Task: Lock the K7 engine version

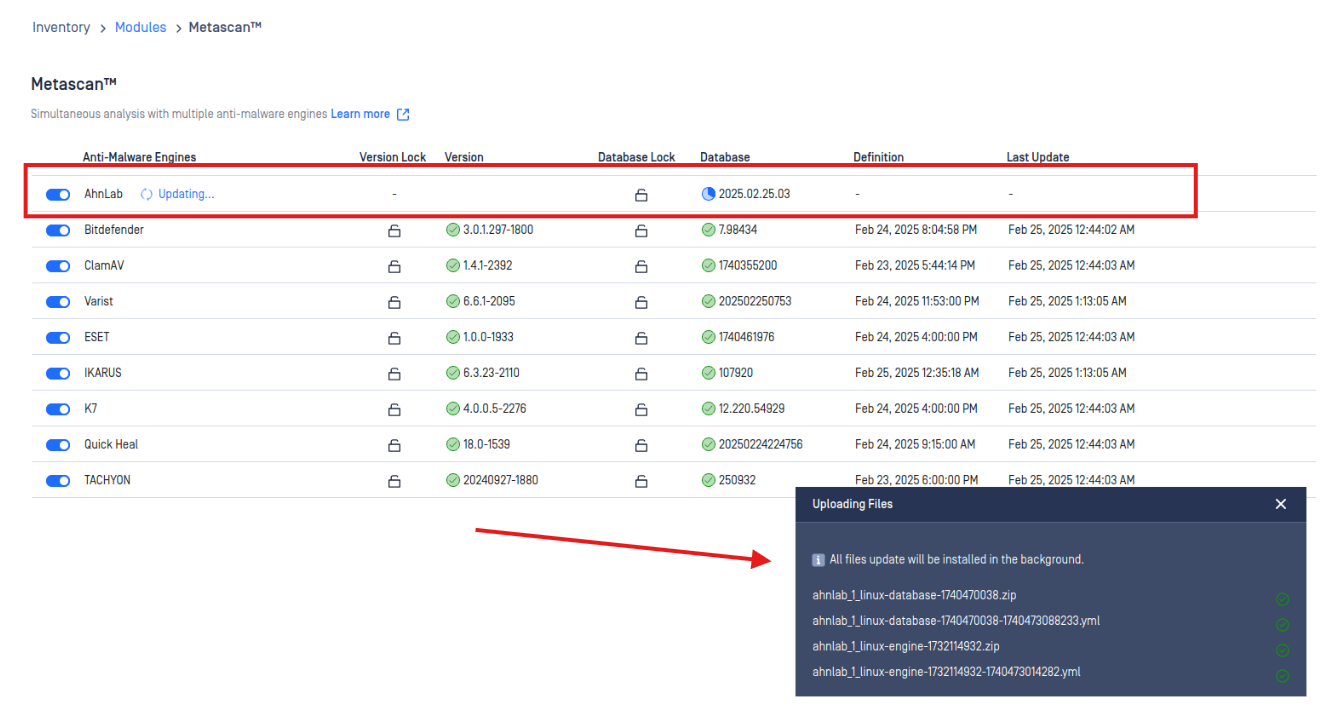Action: tap(394, 410)
